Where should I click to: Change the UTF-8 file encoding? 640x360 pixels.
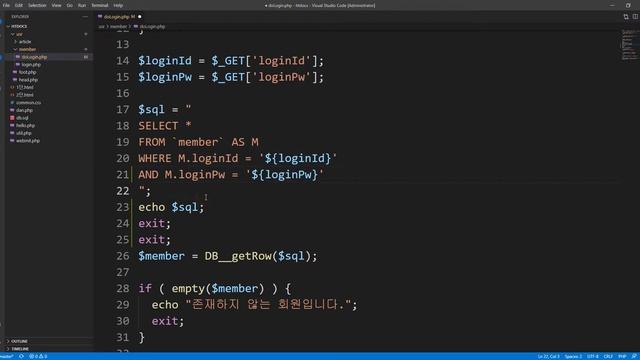[x=593, y=356]
